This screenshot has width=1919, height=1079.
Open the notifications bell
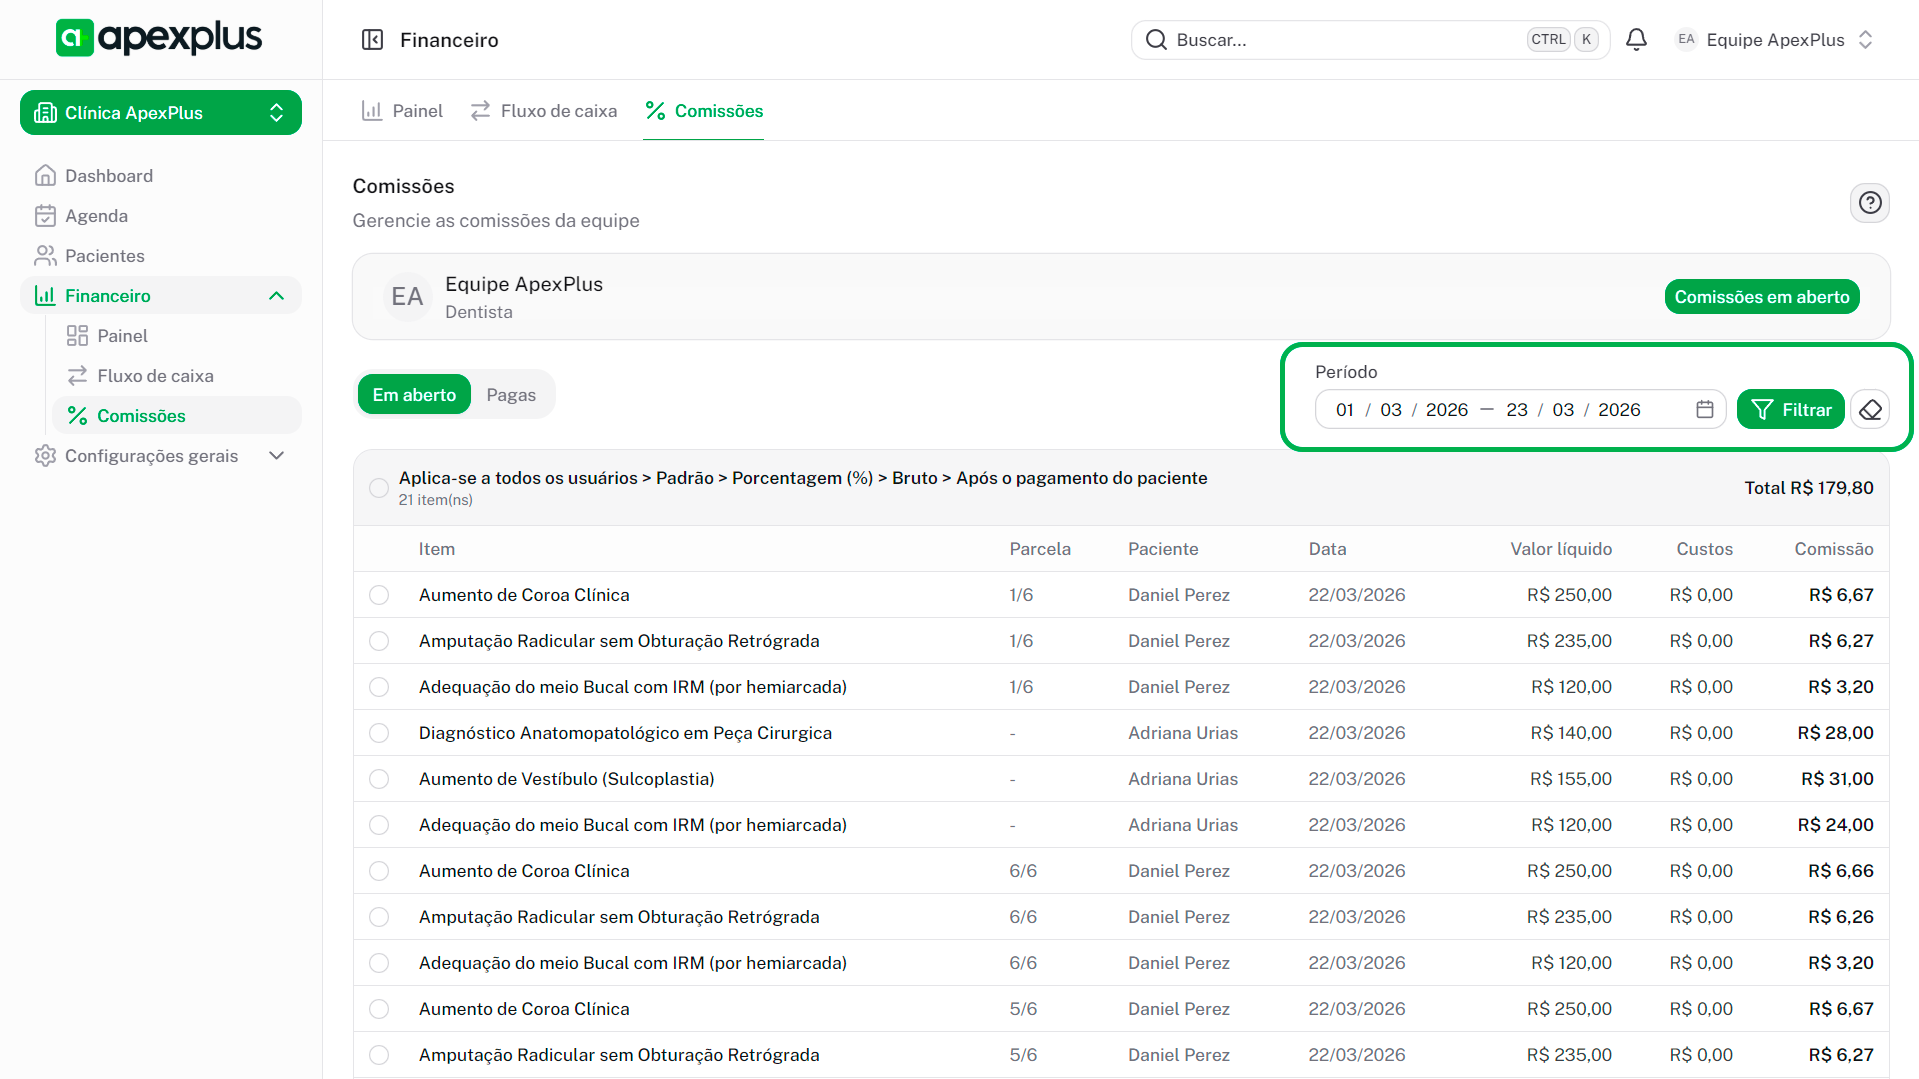1636,40
